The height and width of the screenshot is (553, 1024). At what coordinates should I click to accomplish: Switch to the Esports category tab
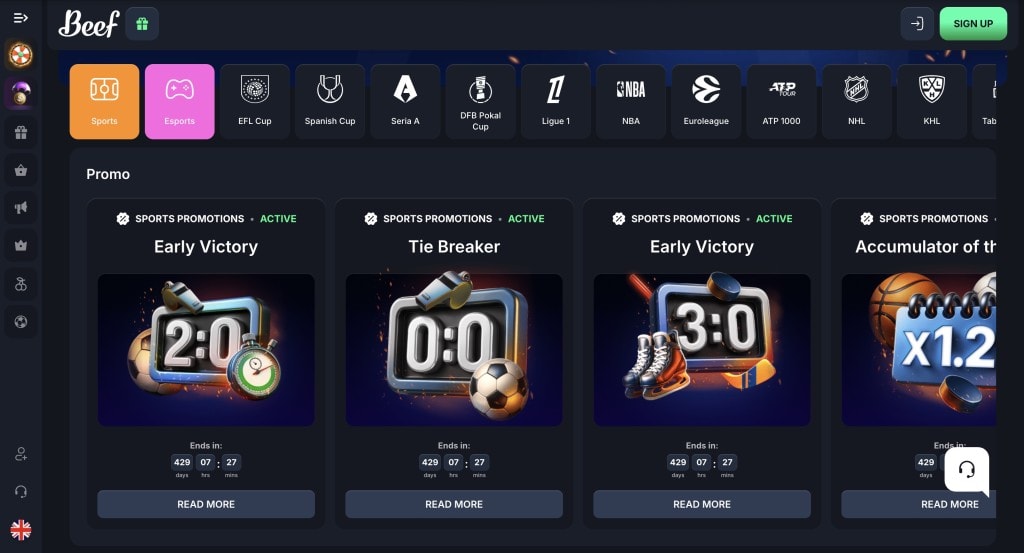coord(180,101)
